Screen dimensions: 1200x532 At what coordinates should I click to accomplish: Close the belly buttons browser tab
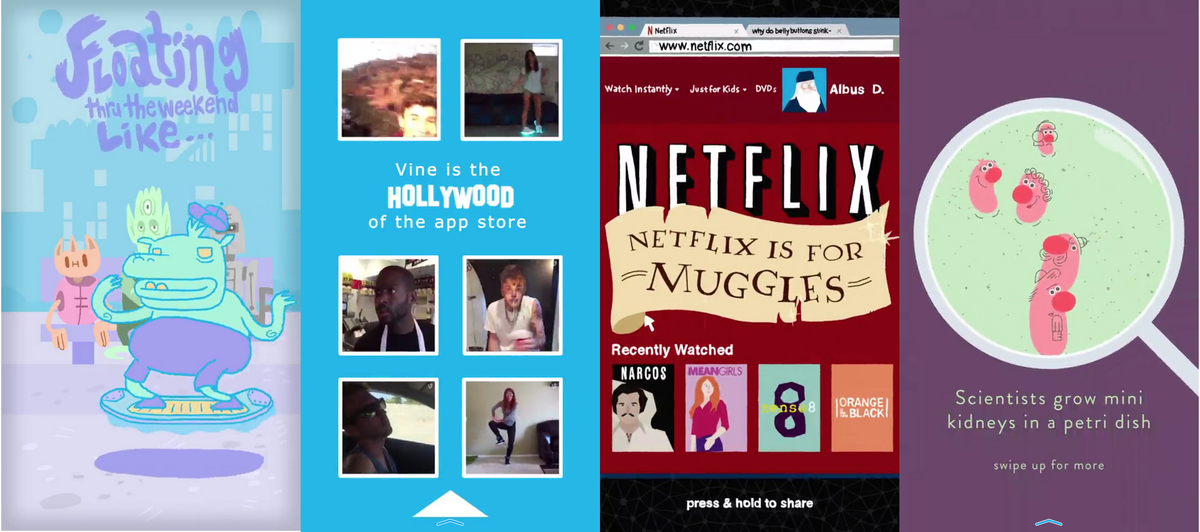pyautogui.click(x=837, y=31)
